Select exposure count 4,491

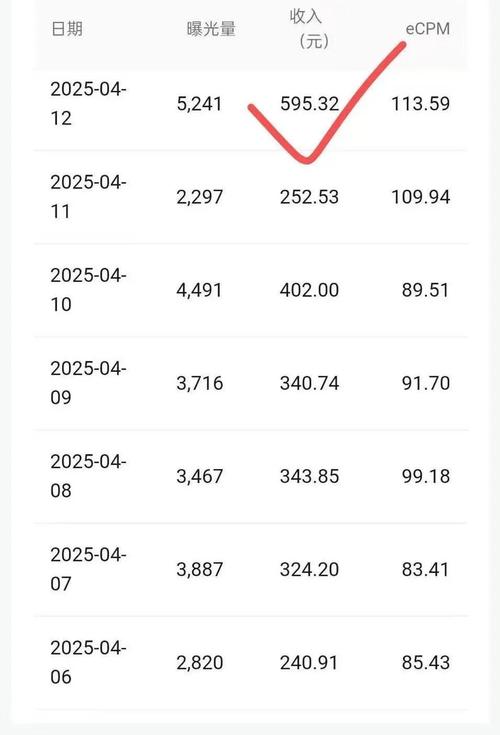[199, 290]
